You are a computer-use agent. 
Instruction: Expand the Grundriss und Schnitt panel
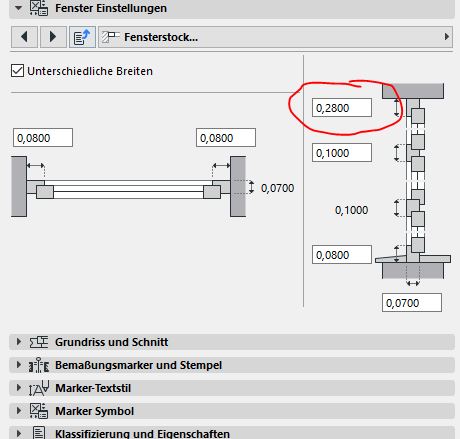19,342
